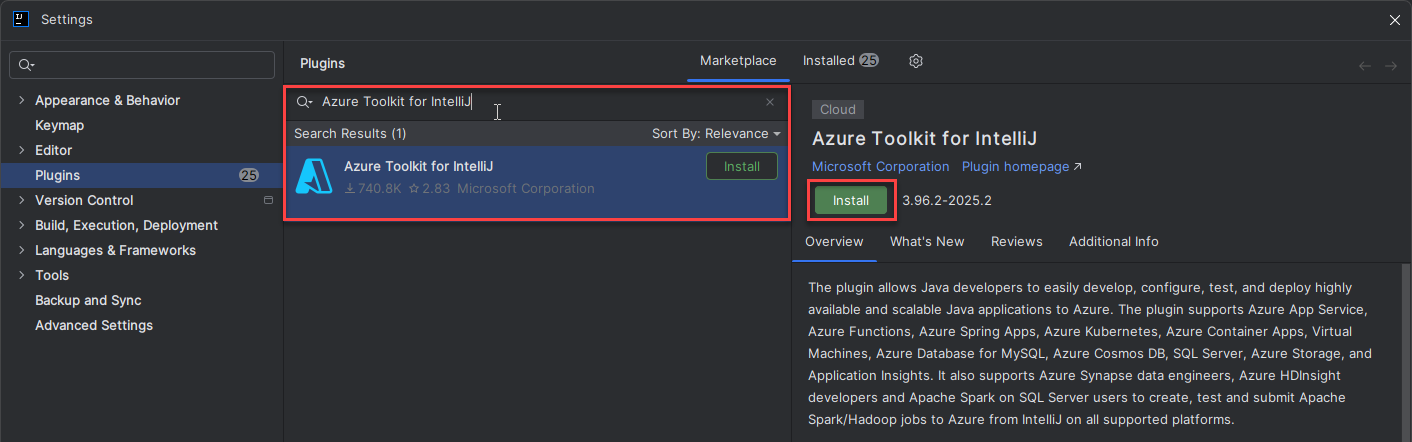Expand the Version Control tree node
The height and width of the screenshot is (442, 1412).
pos(22,200)
